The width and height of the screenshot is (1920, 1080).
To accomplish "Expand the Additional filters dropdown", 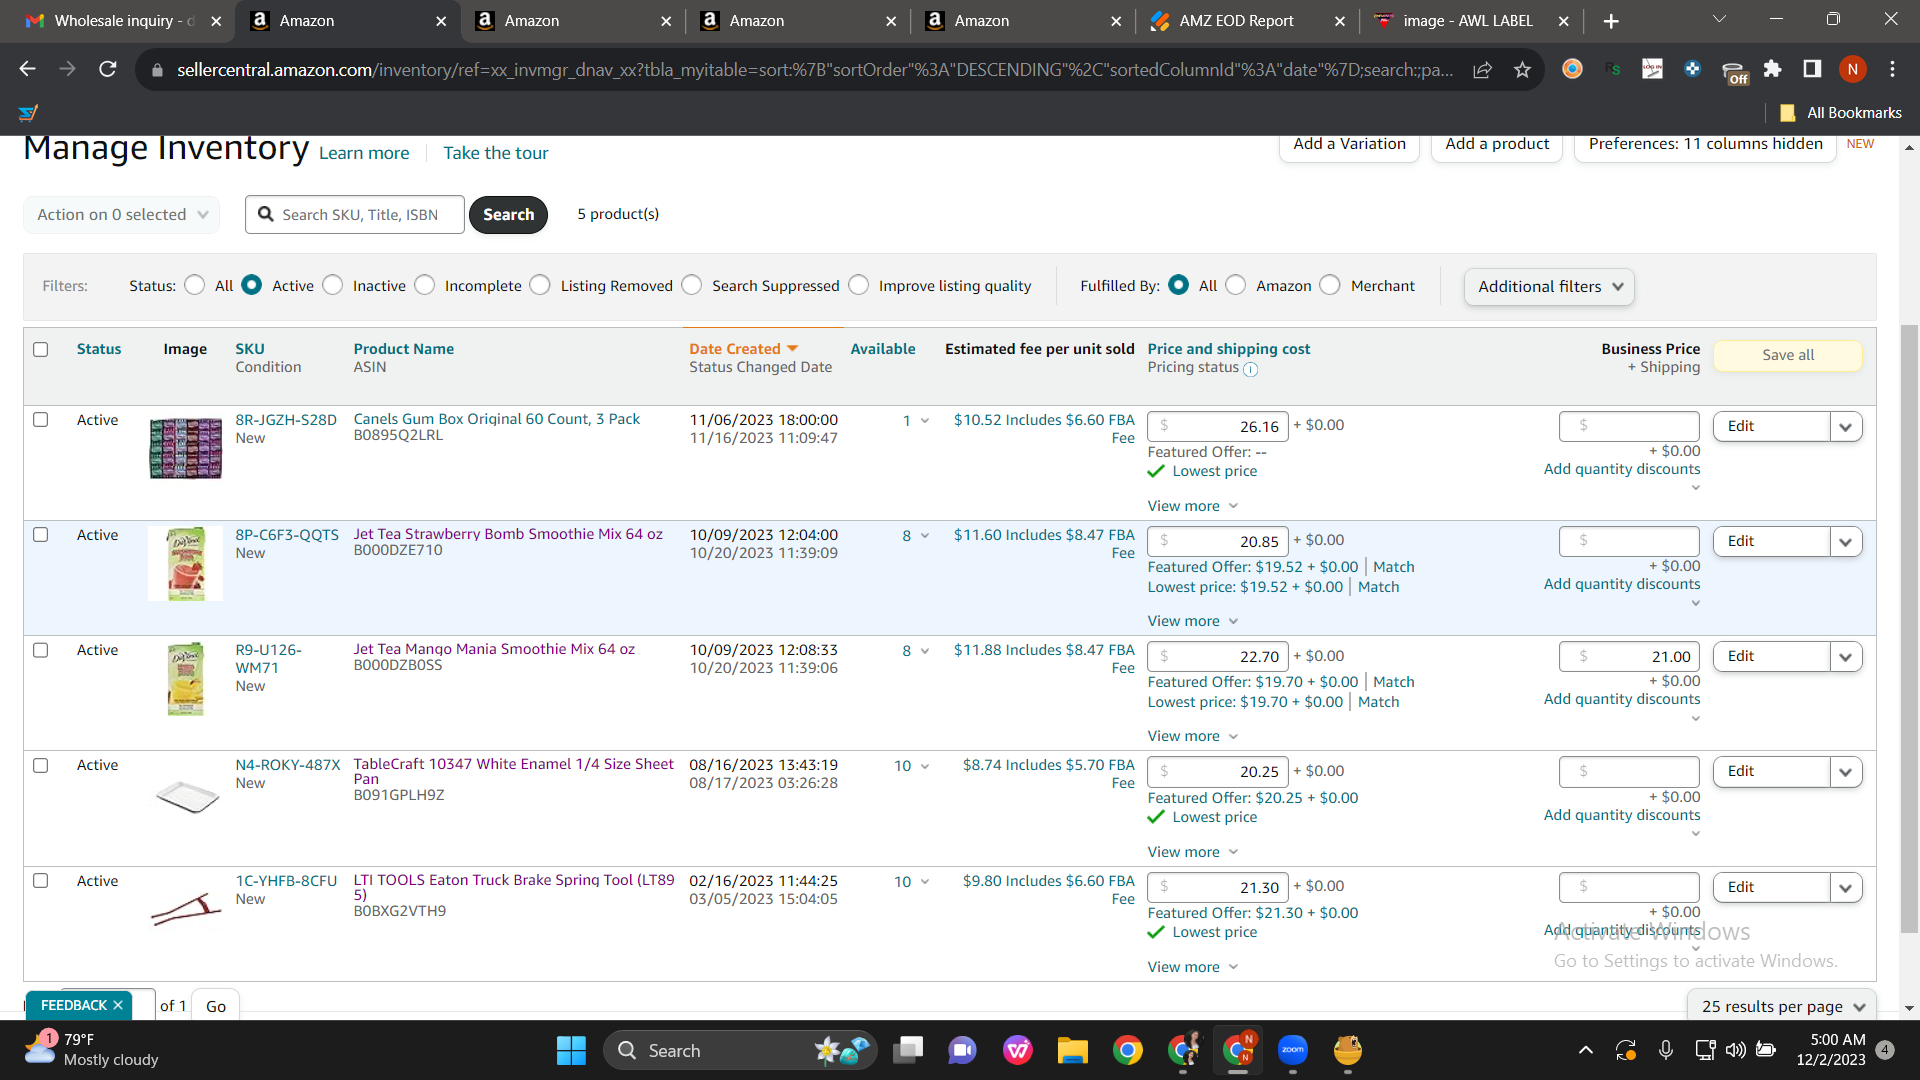I will pos(1549,287).
